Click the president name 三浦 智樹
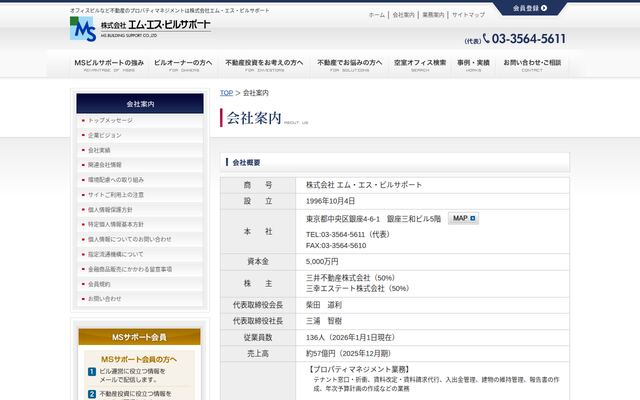Image resolution: width=640 pixels, height=400 pixels. 324,321
